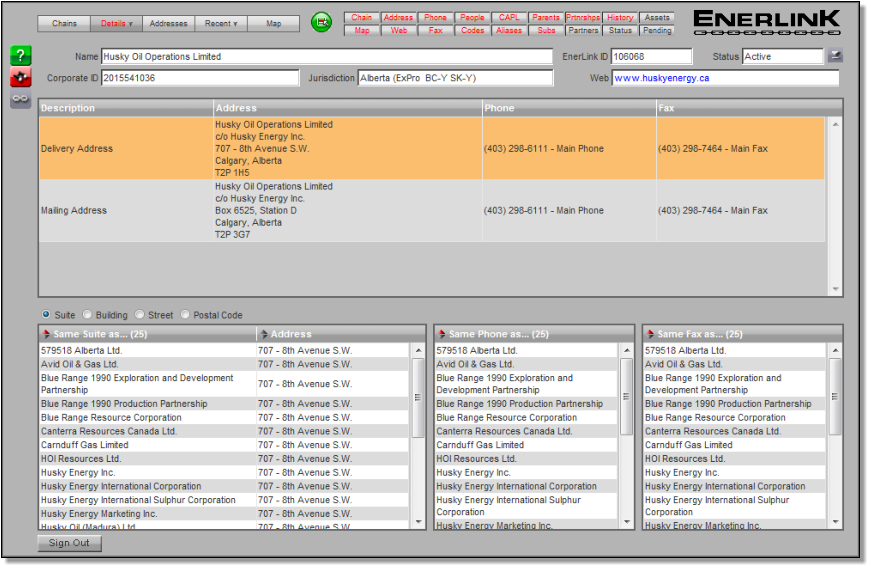
Task: Open the Addresses tab
Action: click(x=168, y=23)
